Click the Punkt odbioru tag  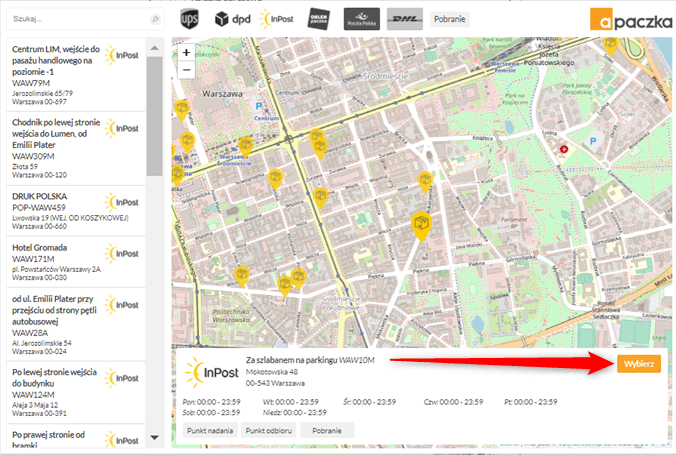tap(267, 430)
